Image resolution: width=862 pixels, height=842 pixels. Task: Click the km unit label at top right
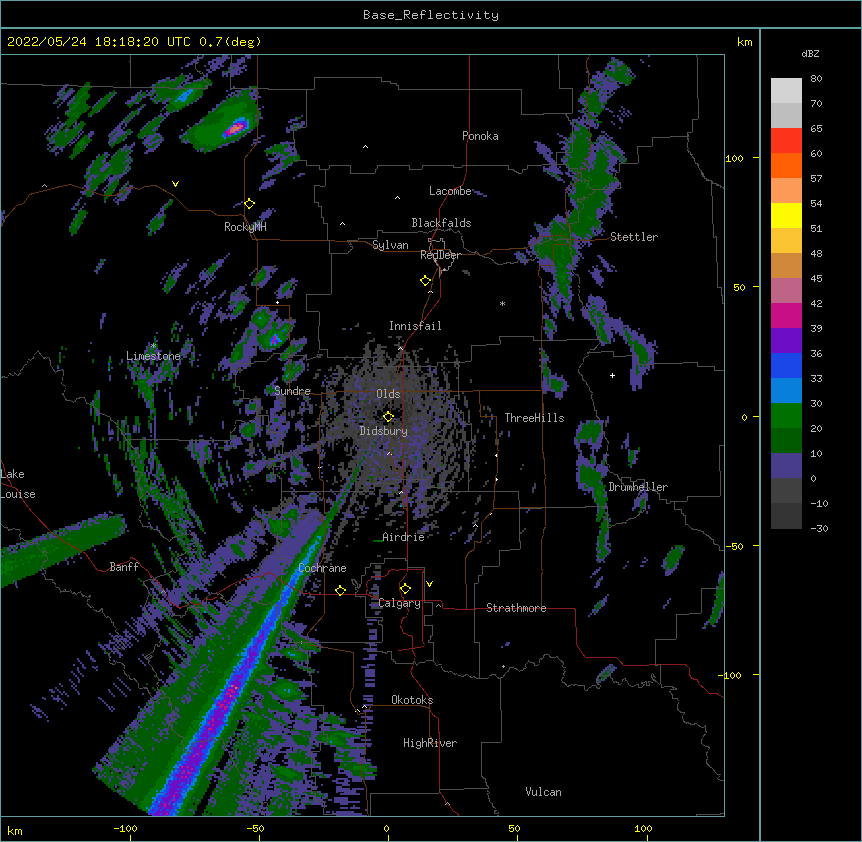tap(744, 42)
